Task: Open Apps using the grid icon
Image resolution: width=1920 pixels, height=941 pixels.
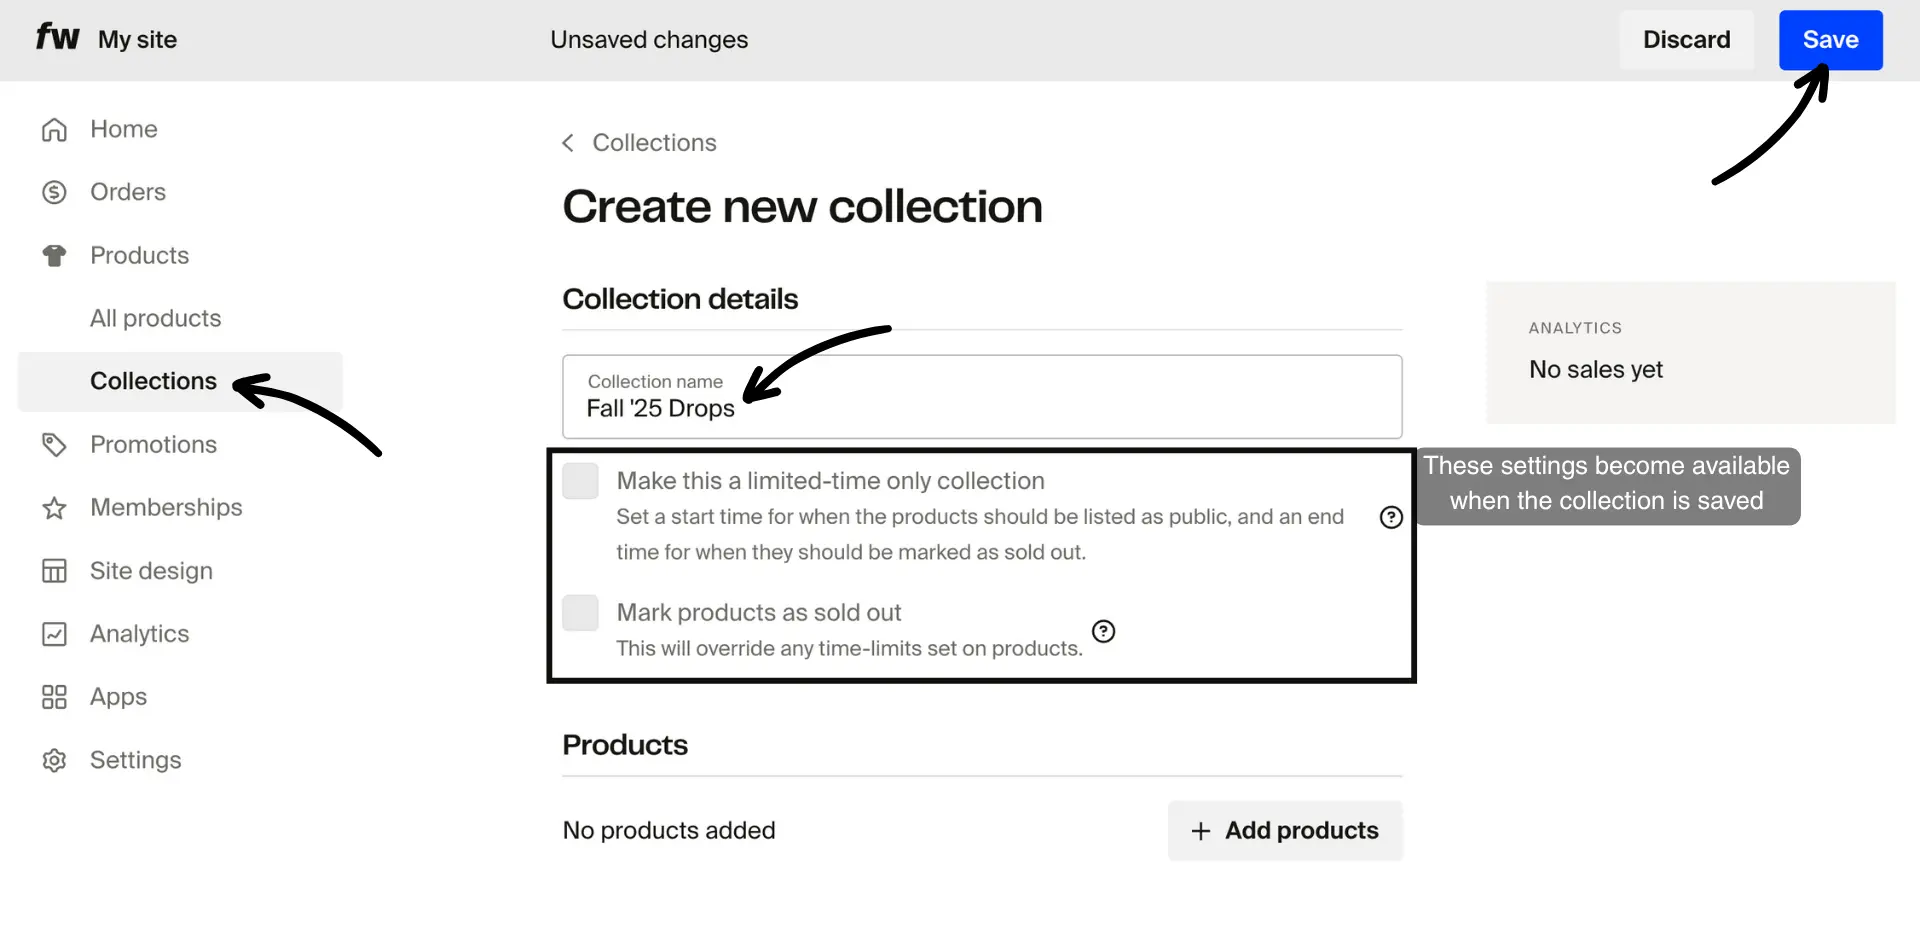Action: click(x=55, y=696)
